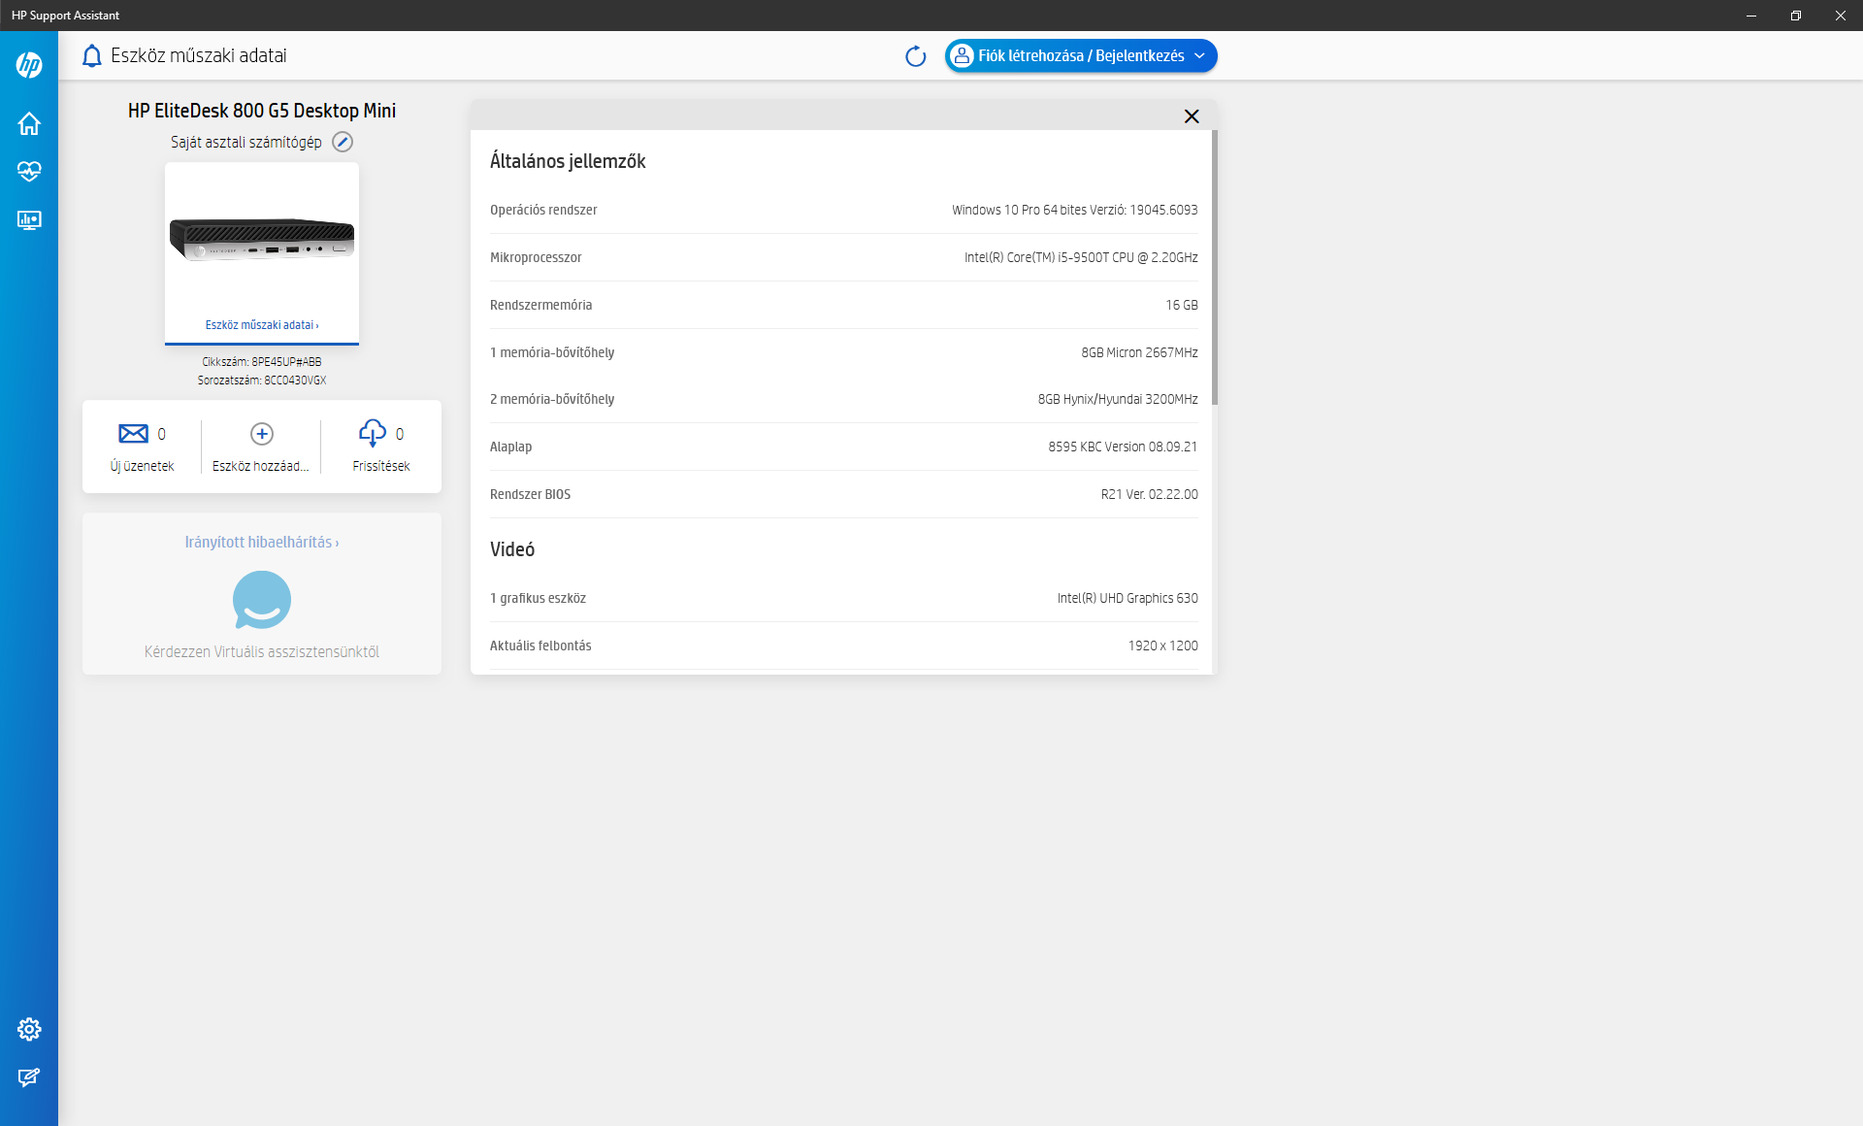
Task: Select the Intel Core i5-9500T processor value
Action: 1081,257
